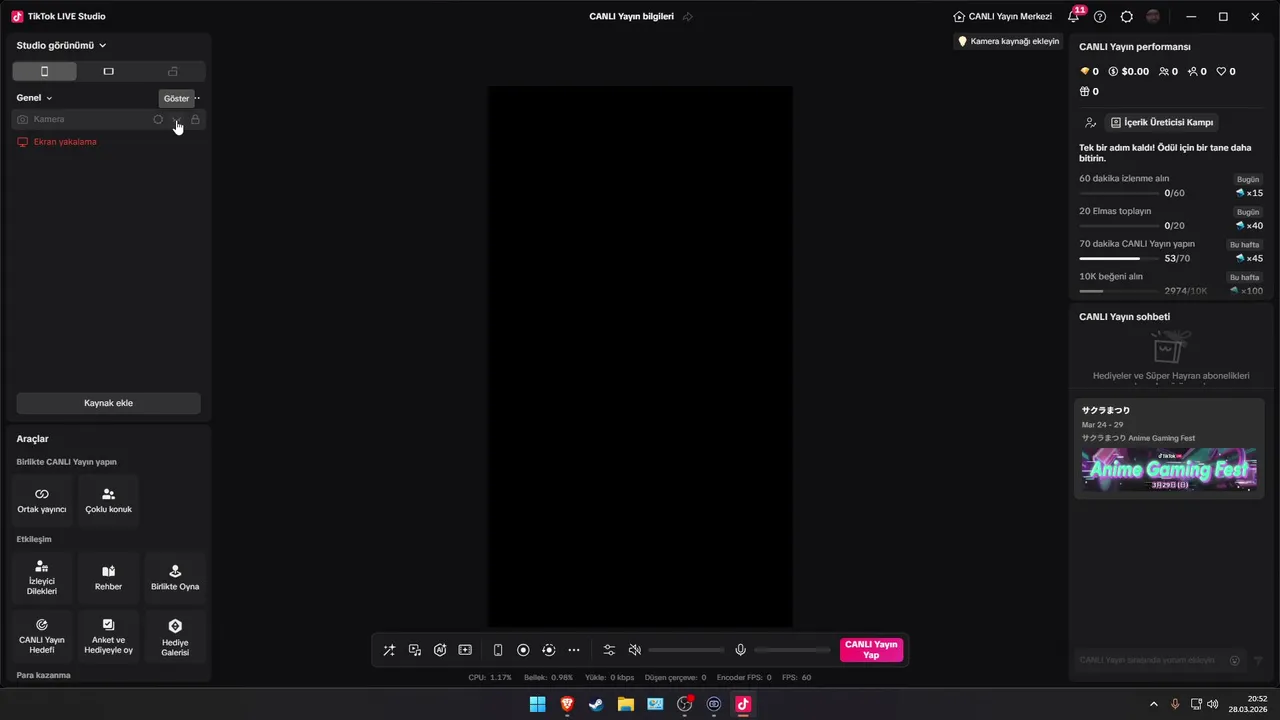Open File Explorer from taskbar
The height and width of the screenshot is (720, 1280).
626,704
